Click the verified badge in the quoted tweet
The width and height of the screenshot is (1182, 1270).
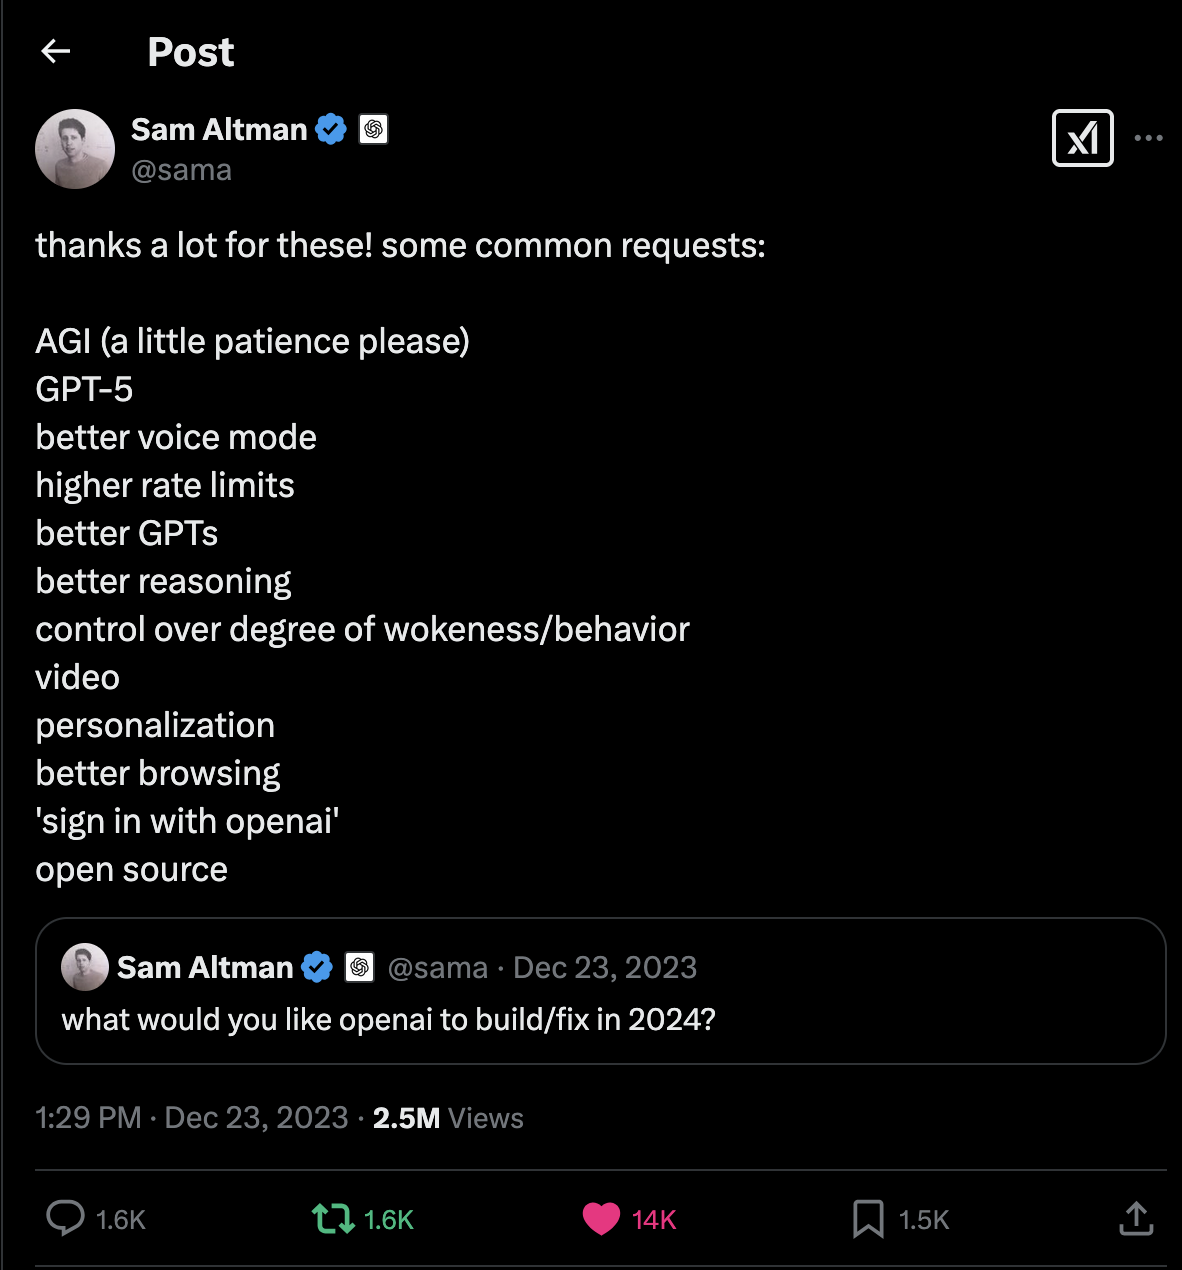click(317, 966)
